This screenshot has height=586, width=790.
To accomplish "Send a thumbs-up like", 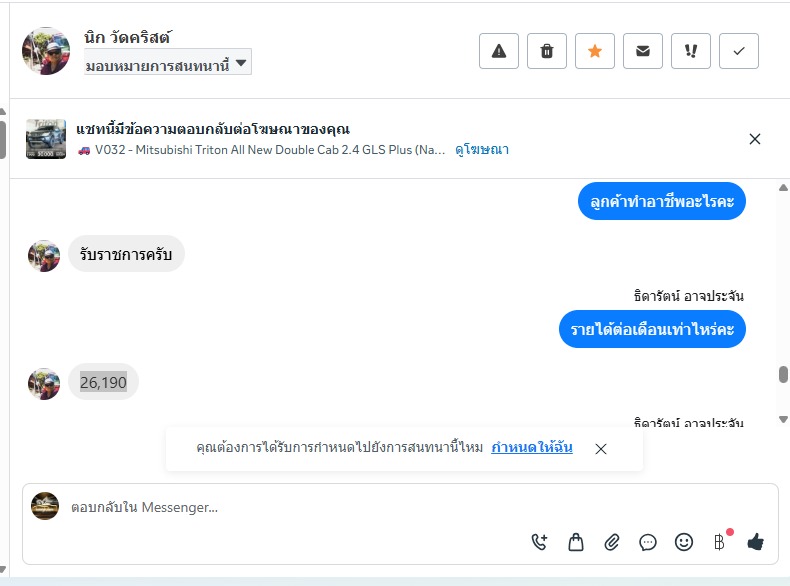I will 755,542.
